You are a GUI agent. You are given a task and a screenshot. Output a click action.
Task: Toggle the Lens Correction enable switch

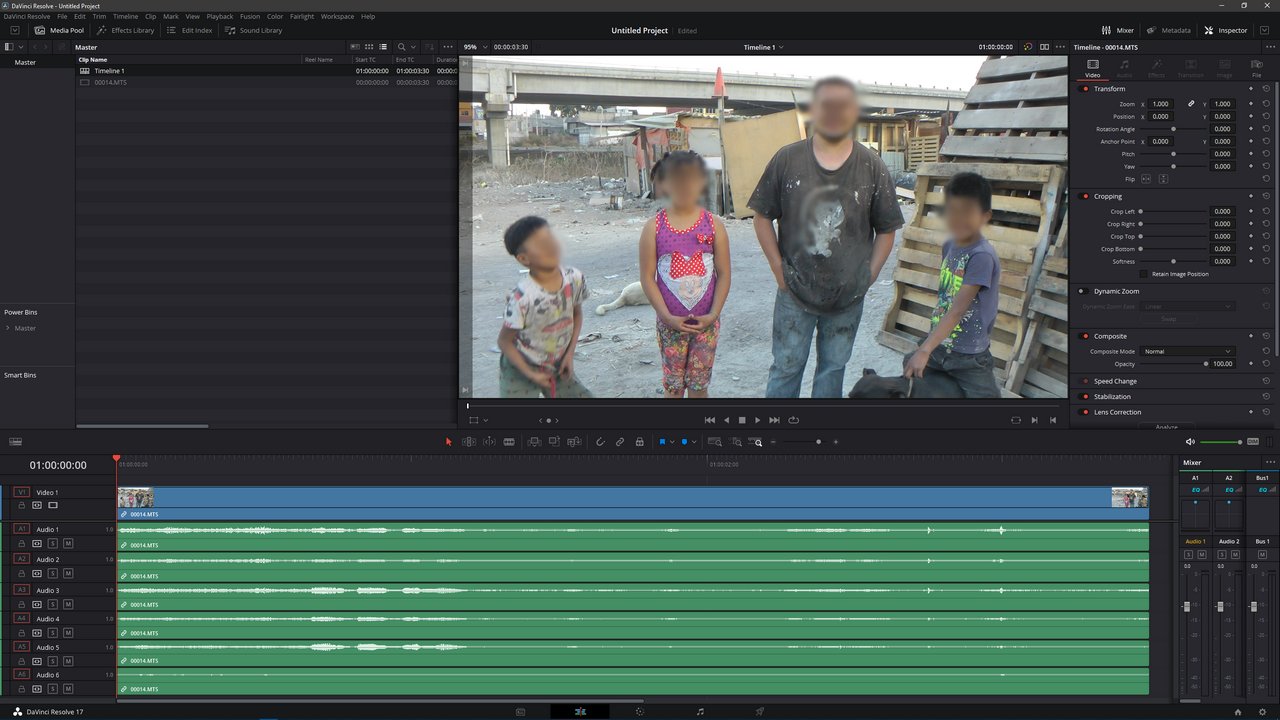pyautogui.click(x=1086, y=412)
